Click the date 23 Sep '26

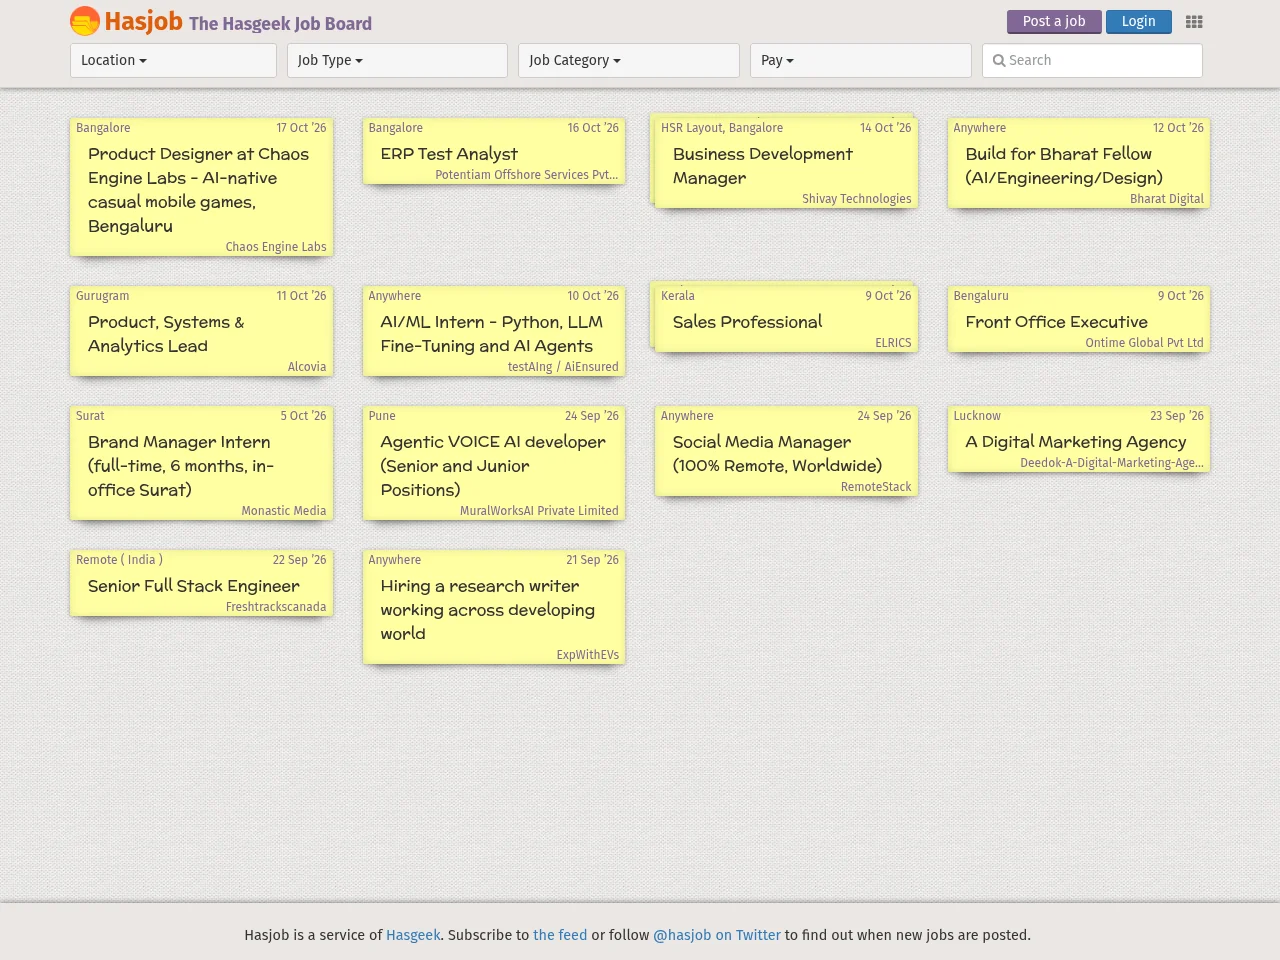pos(1177,416)
